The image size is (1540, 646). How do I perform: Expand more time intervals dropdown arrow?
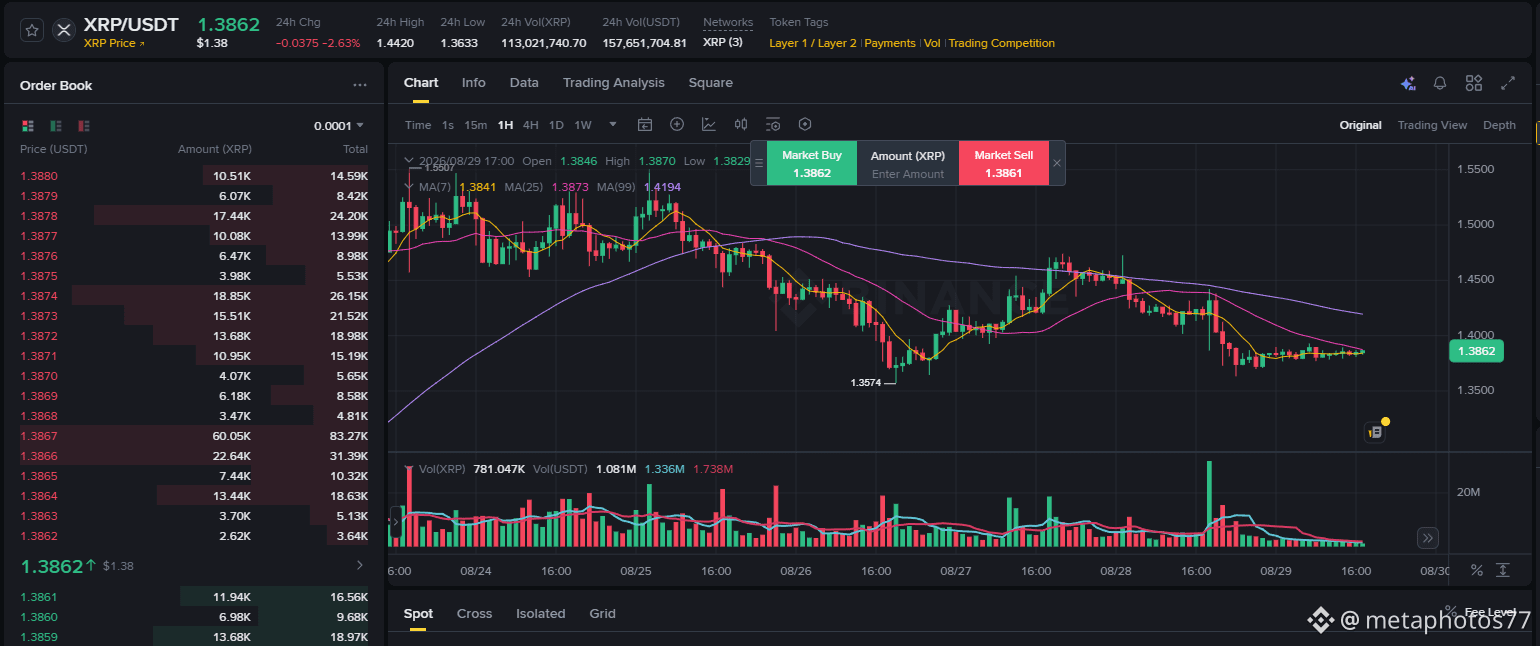coord(613,125)
